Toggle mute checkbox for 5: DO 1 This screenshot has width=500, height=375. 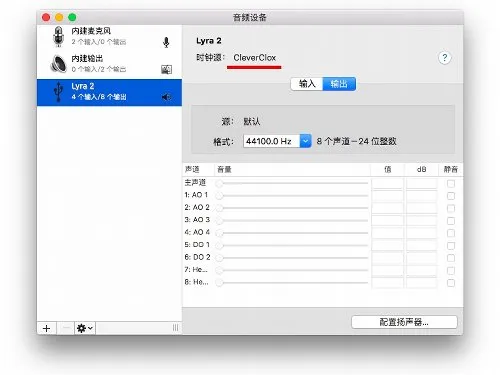tap(451, 246)
